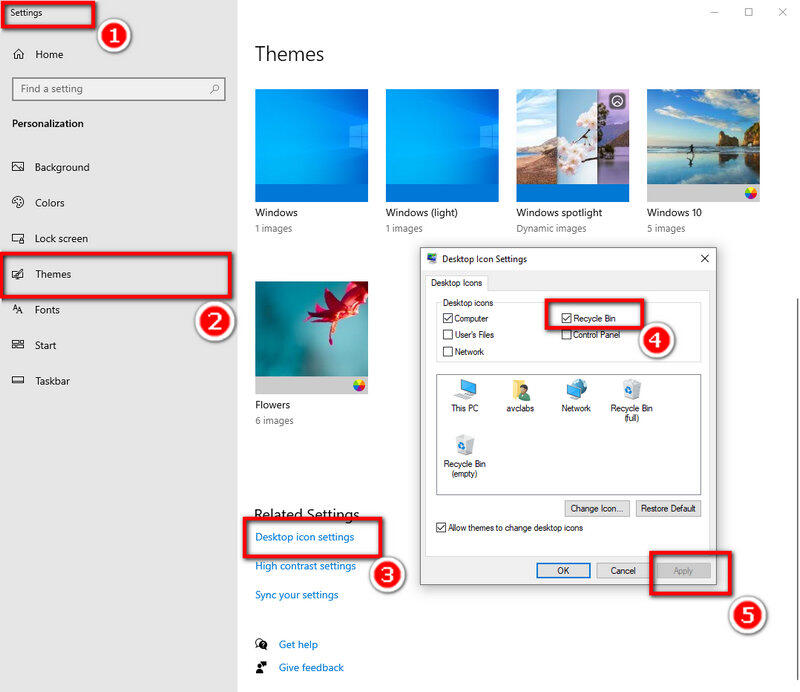Toggle the Recycle Bin checkbox

[567, 319]
